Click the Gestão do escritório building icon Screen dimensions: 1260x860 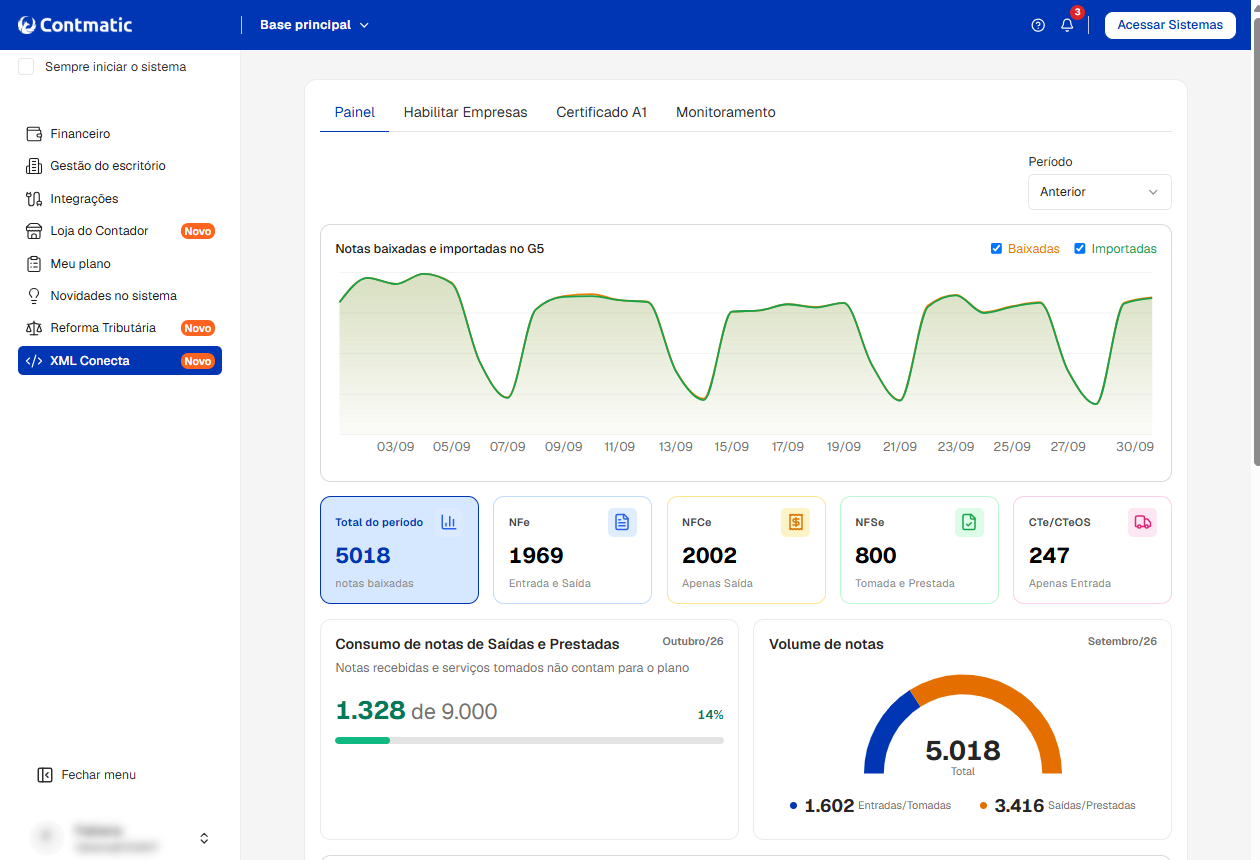34,166
